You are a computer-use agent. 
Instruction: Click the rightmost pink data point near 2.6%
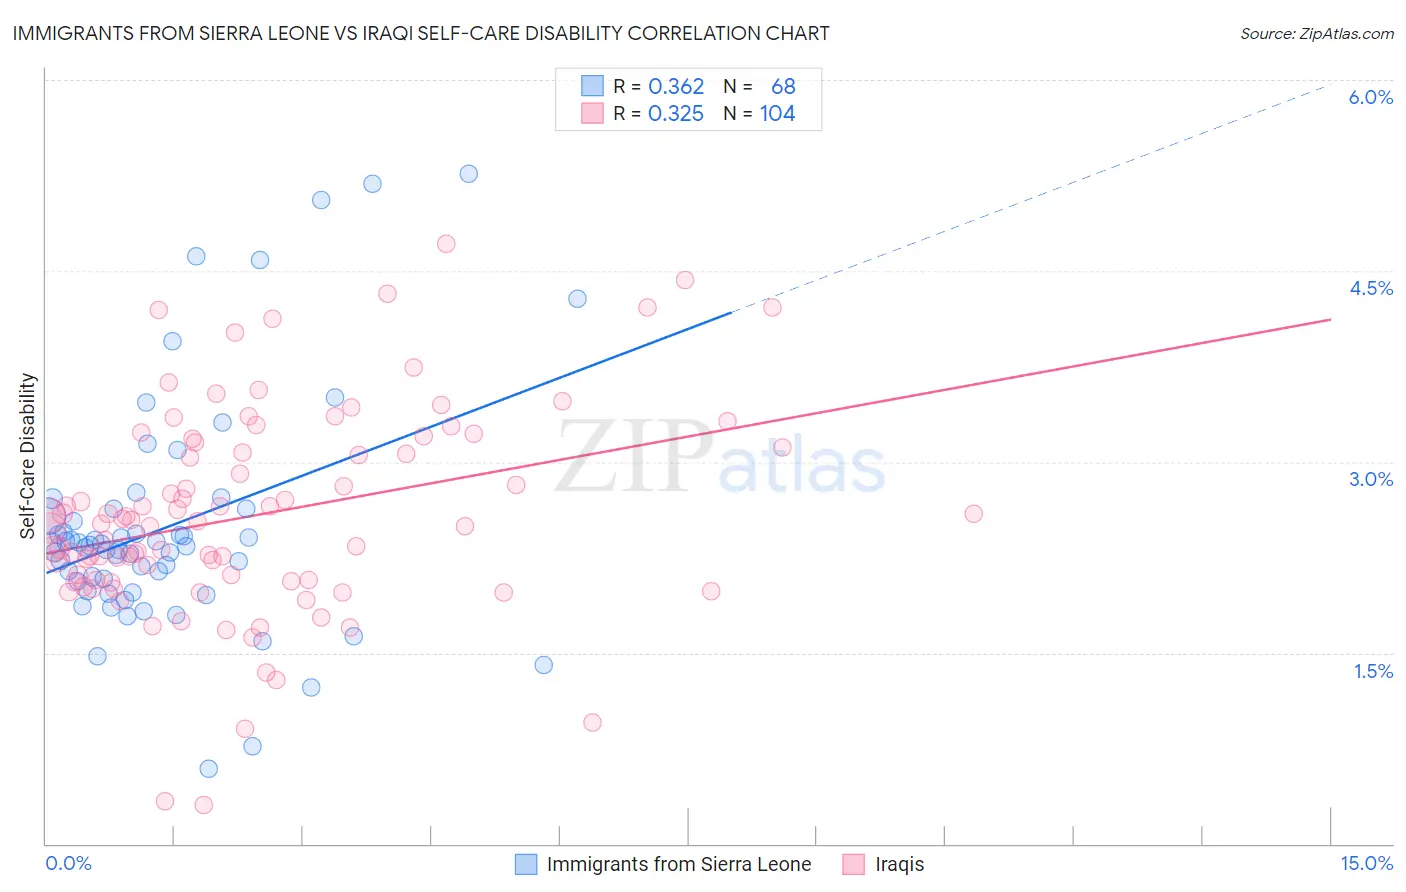coord(973,514)
